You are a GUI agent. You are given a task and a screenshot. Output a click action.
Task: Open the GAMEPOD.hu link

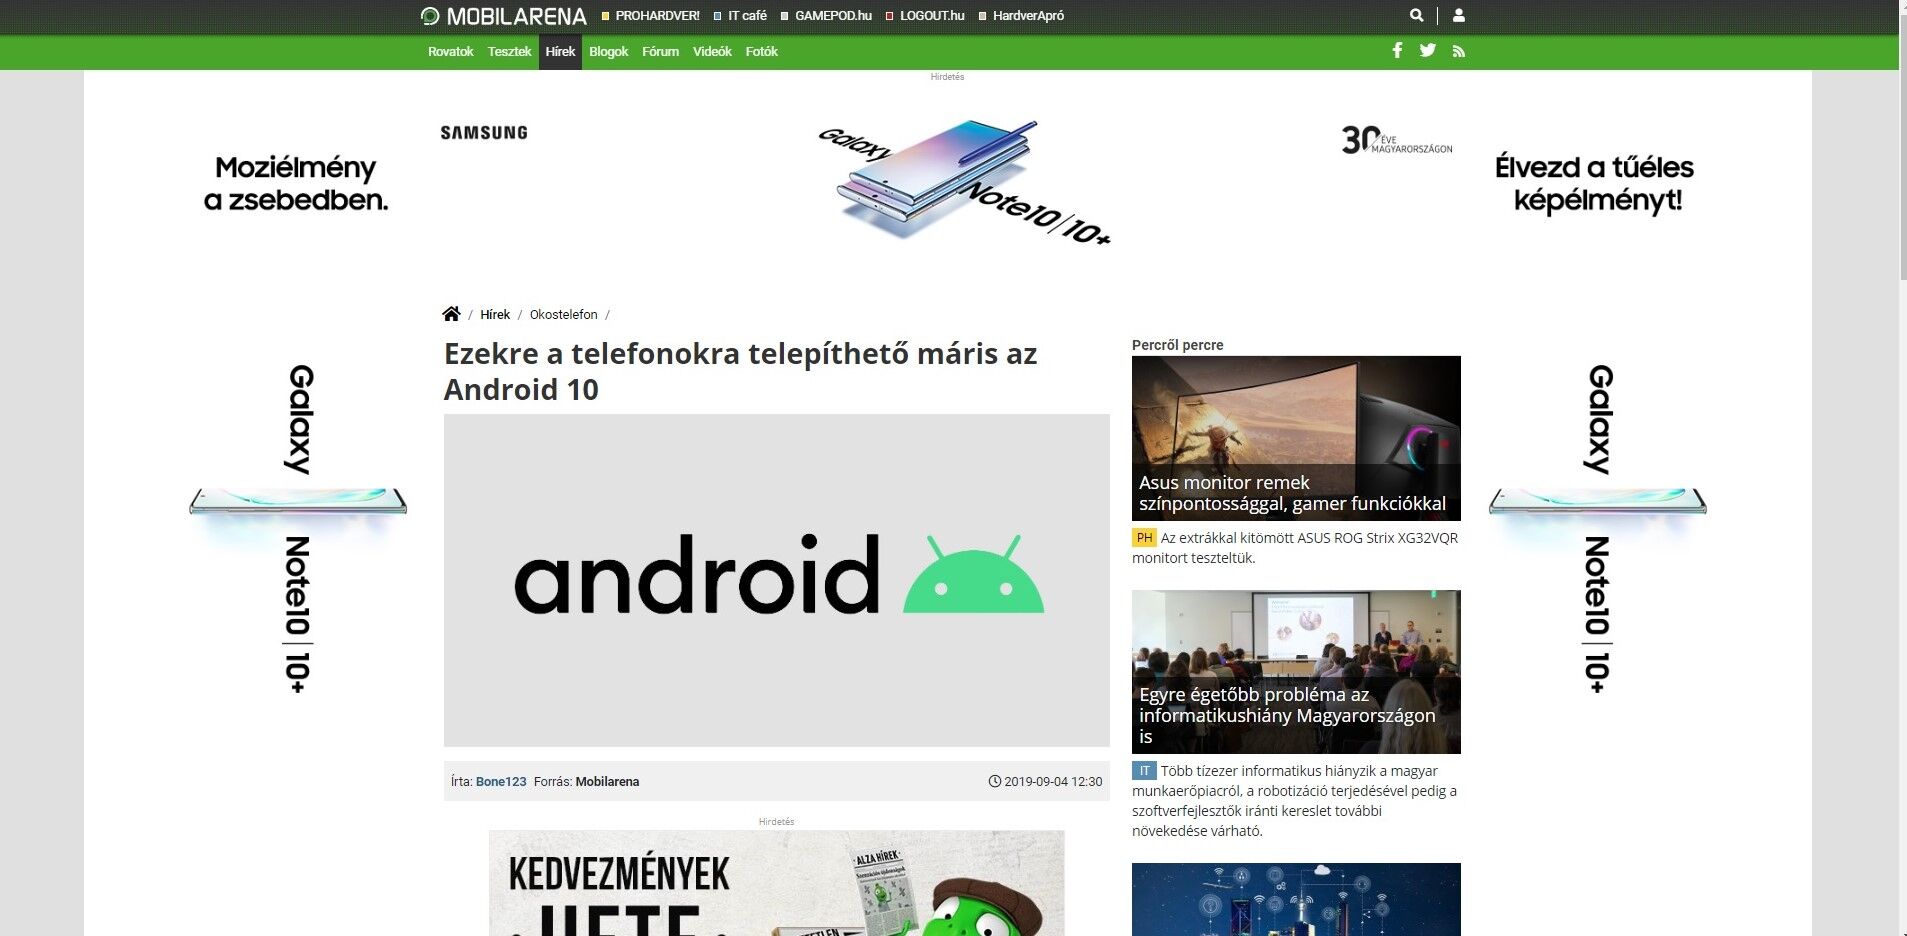tap(833, 16)
